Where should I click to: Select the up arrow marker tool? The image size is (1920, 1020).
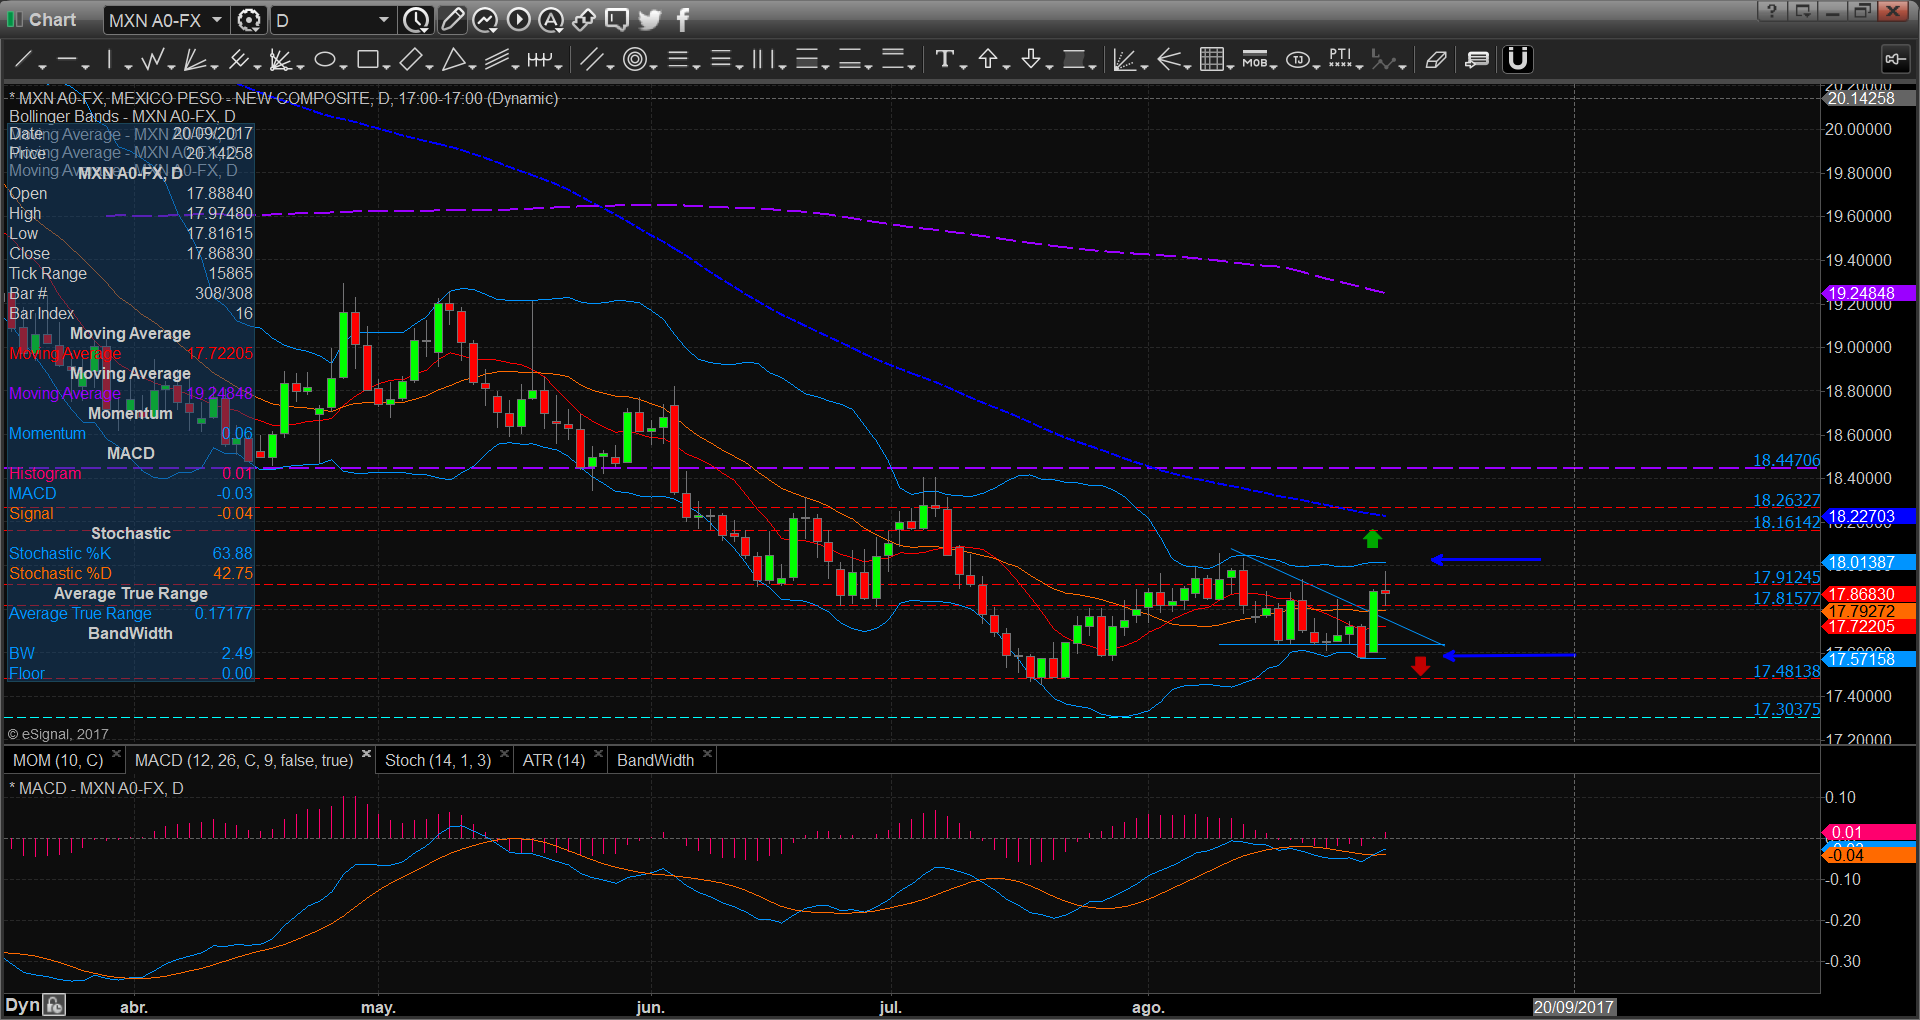click(x=988, y=60)
